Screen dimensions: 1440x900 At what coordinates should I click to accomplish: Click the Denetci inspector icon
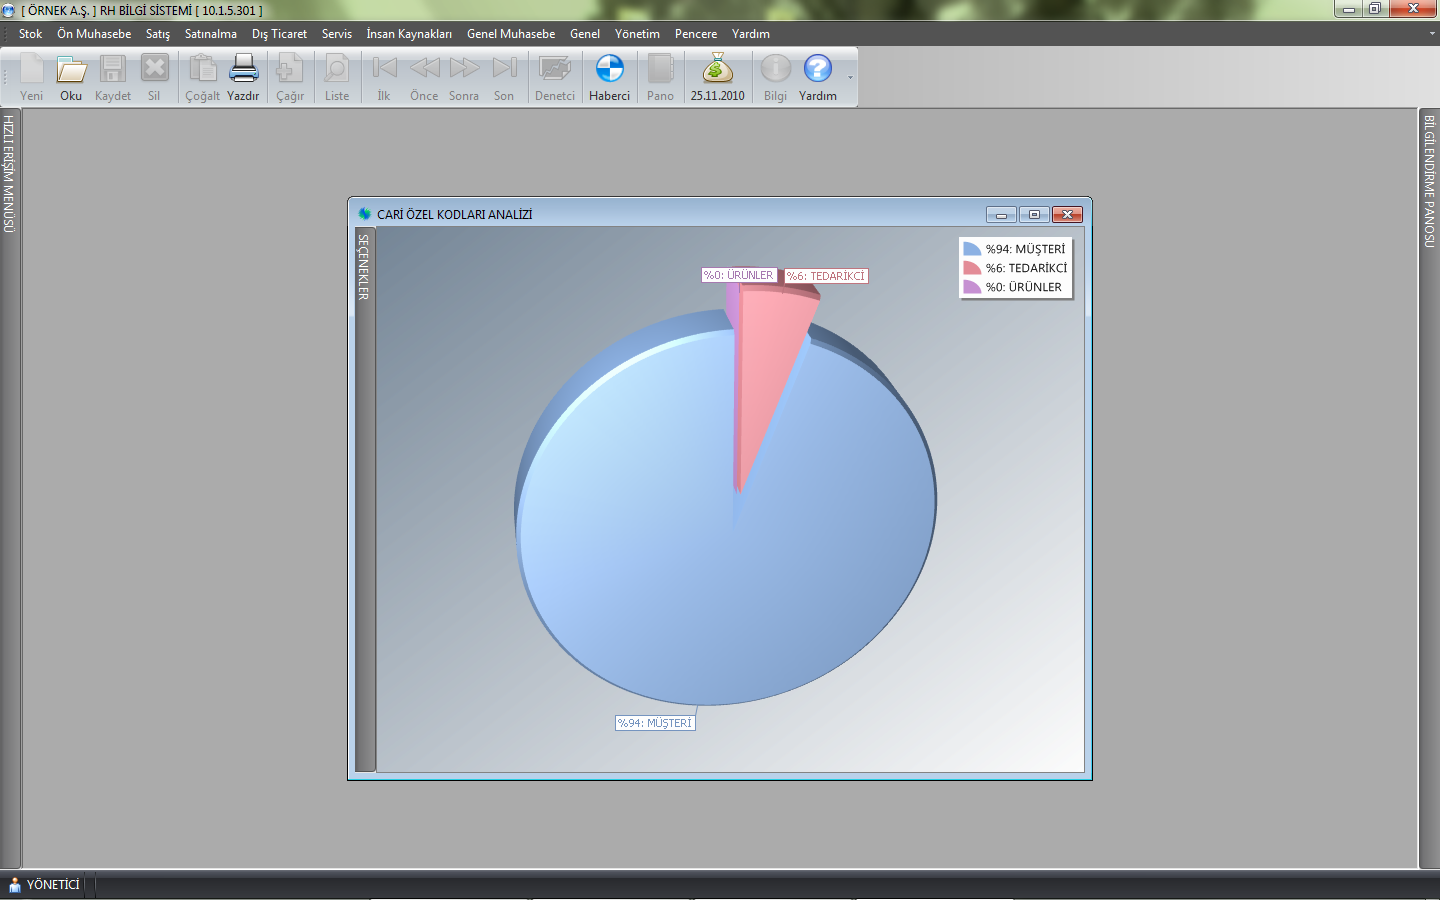[554, 70]
